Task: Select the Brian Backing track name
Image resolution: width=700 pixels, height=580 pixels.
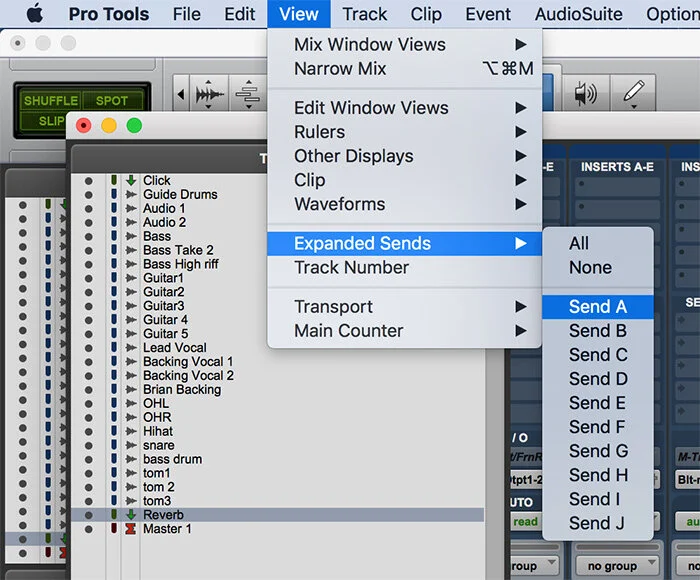Action: tap(182, 389)
